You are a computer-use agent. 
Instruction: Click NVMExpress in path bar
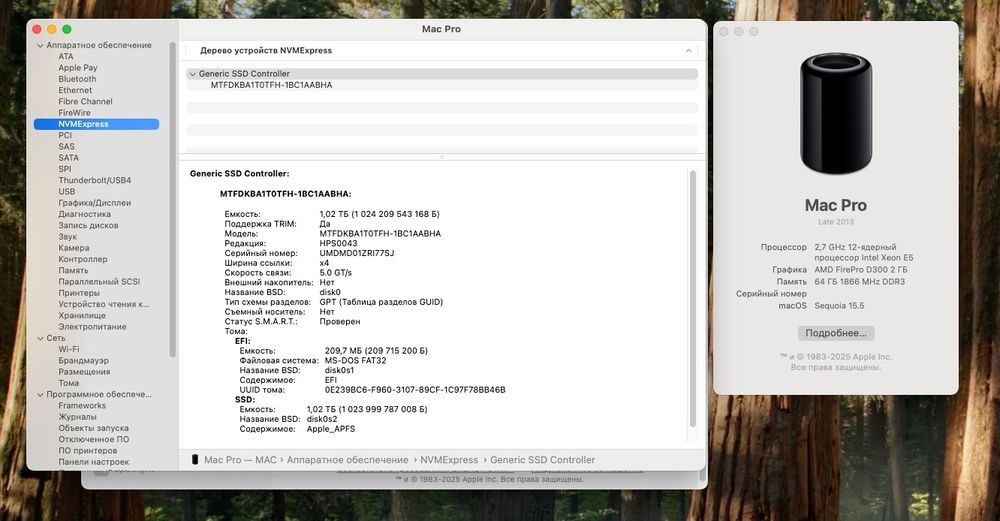click(449, 460)
